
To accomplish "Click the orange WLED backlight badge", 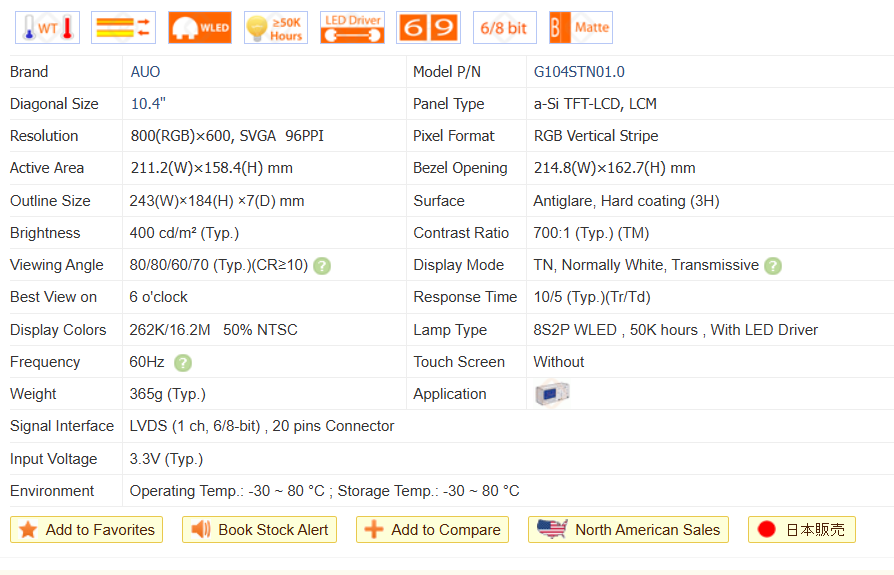I will click(x=200, y=28).
